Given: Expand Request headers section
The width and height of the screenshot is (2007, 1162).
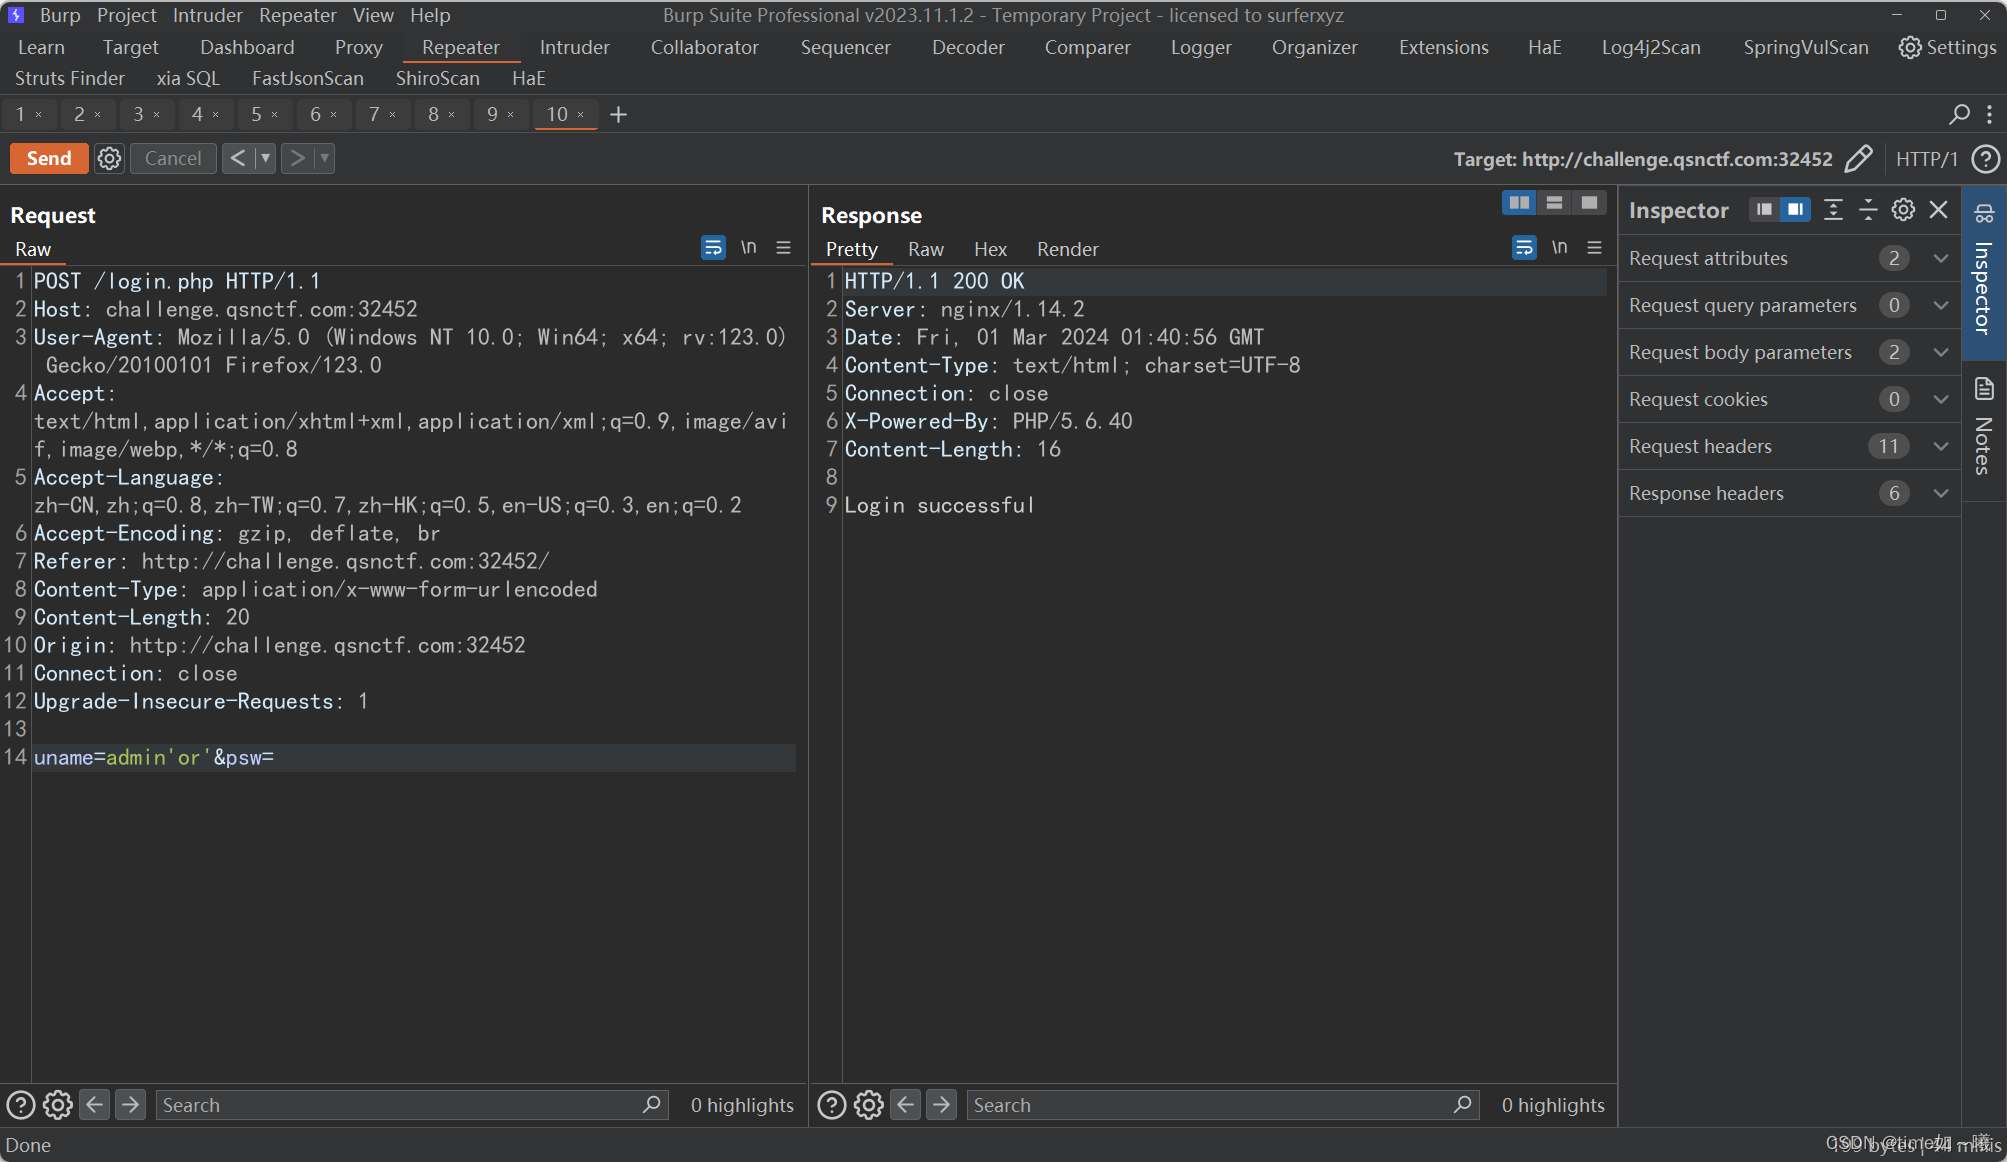Looking at the screenshot, I should pos(1789,446).
